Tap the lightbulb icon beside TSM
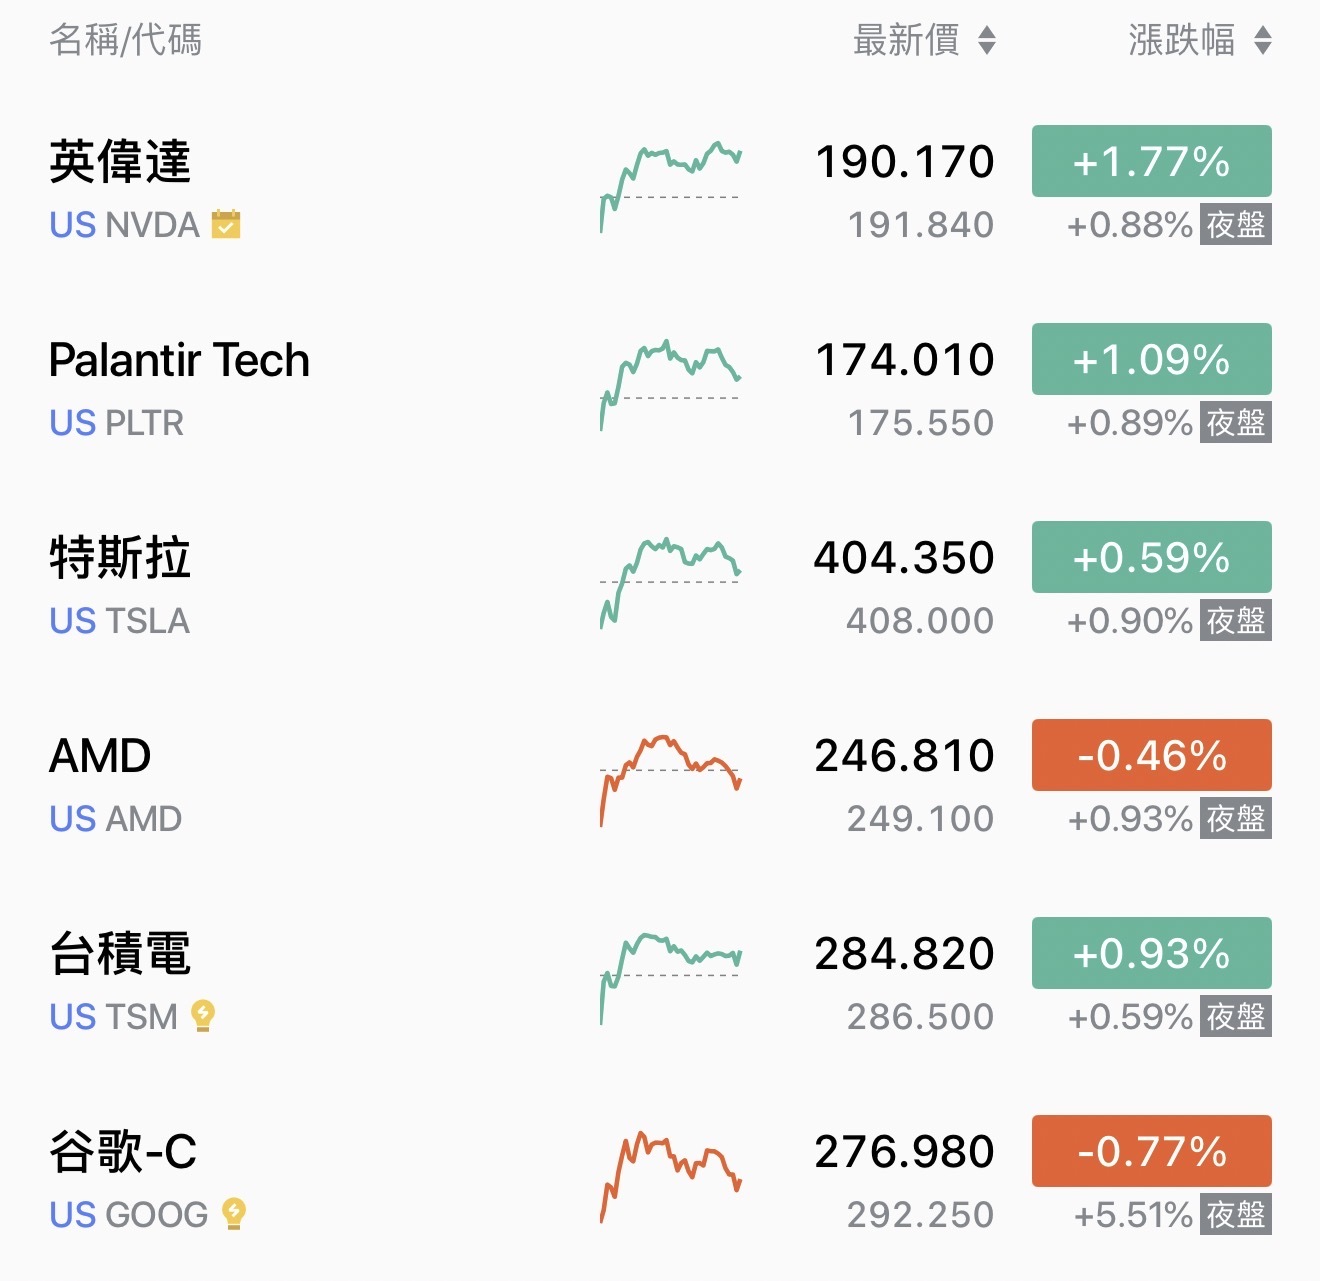This screenshot has width=1320, height=1281. 203,1015
